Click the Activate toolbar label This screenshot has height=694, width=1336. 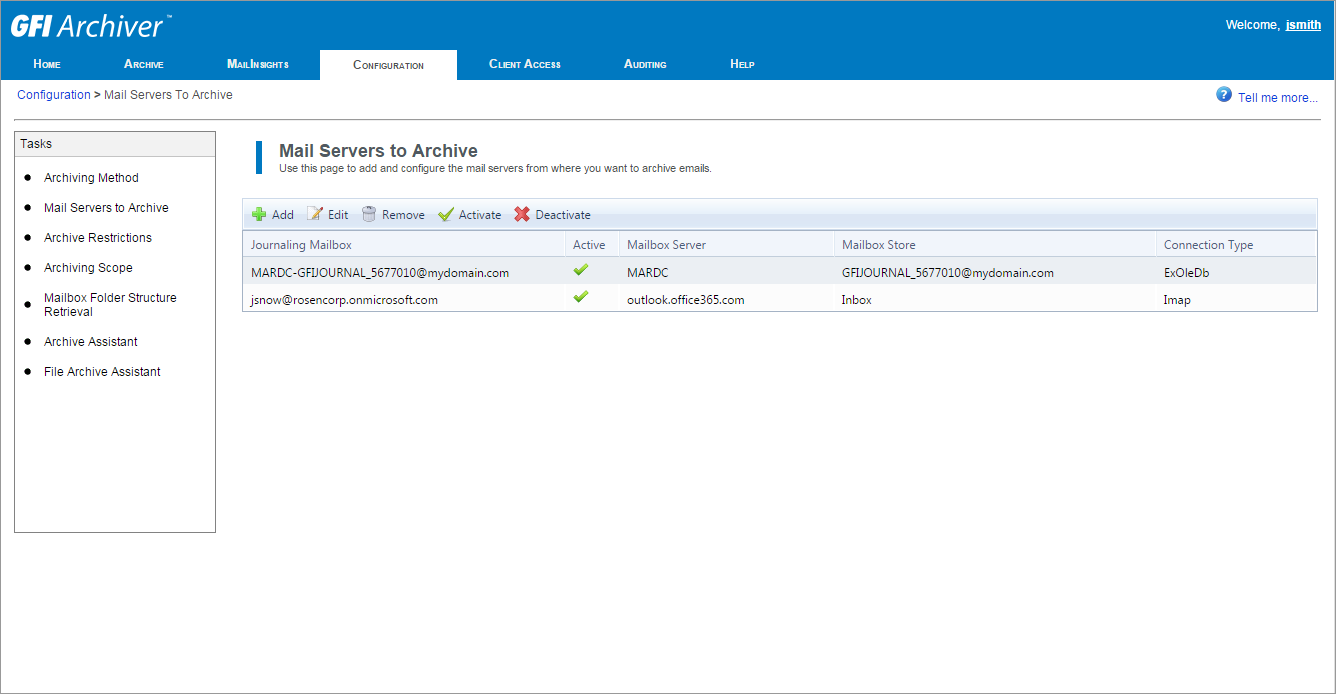point(480,215)
